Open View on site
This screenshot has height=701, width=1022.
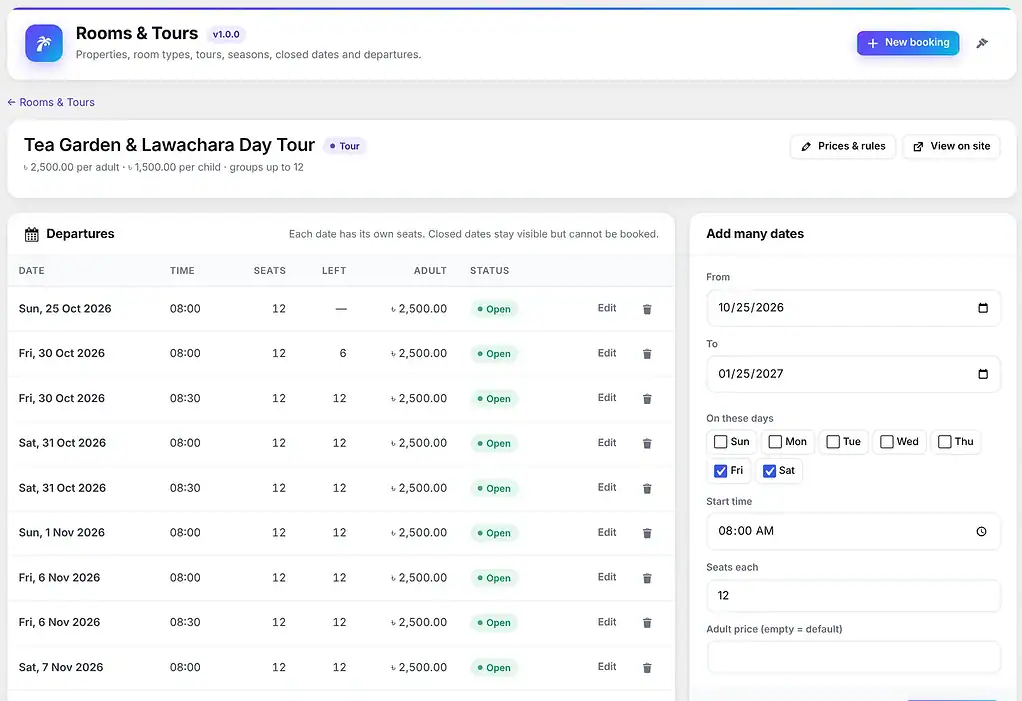click(951, 147)
